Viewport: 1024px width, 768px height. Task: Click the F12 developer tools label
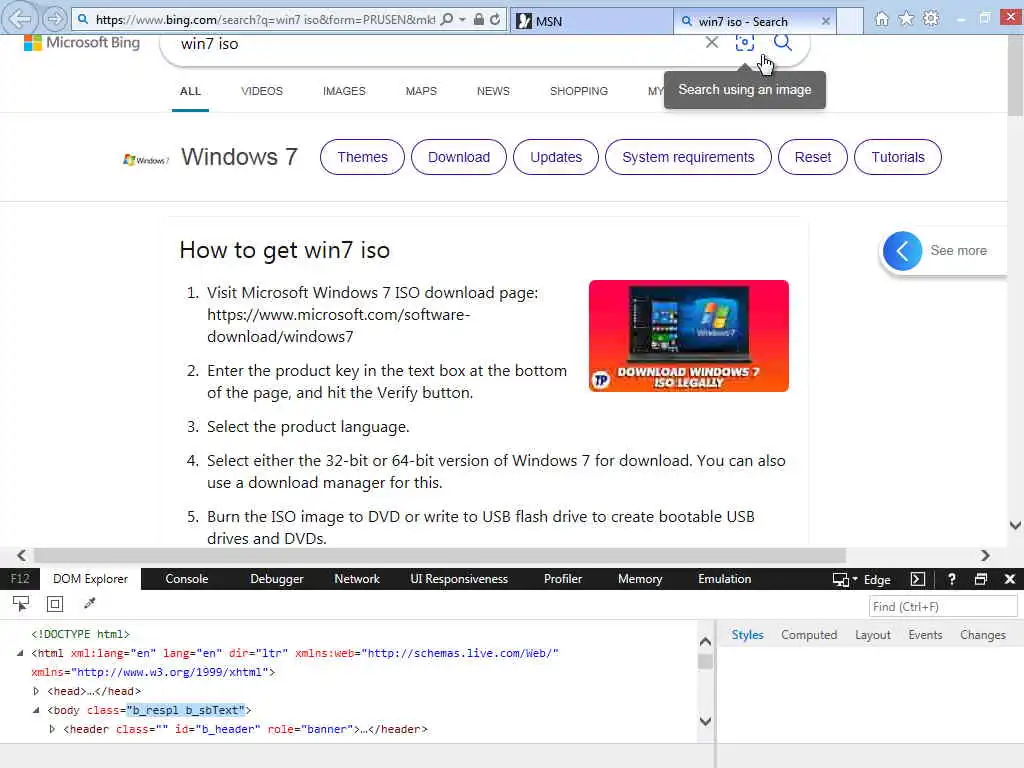20,579
